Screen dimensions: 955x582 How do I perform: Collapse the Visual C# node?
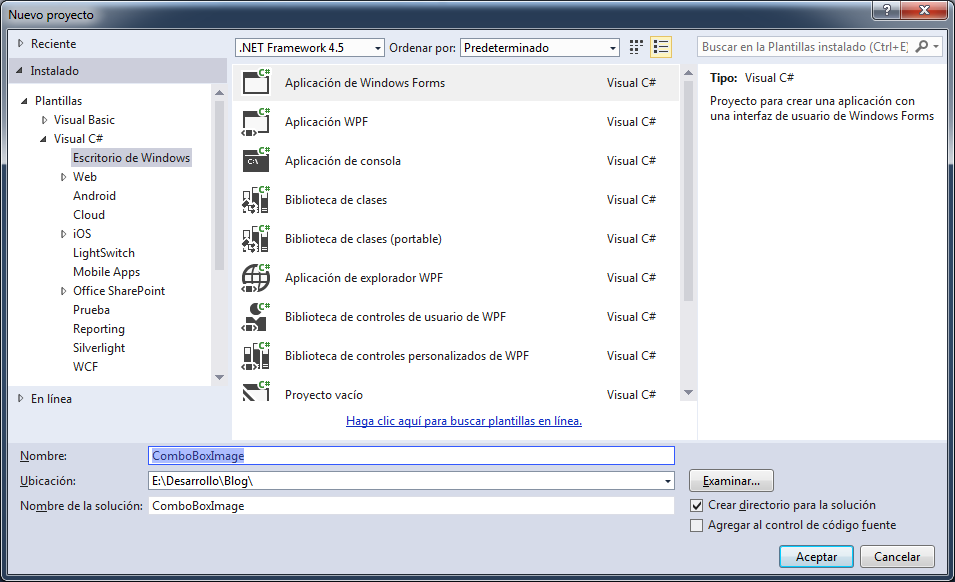43,138
